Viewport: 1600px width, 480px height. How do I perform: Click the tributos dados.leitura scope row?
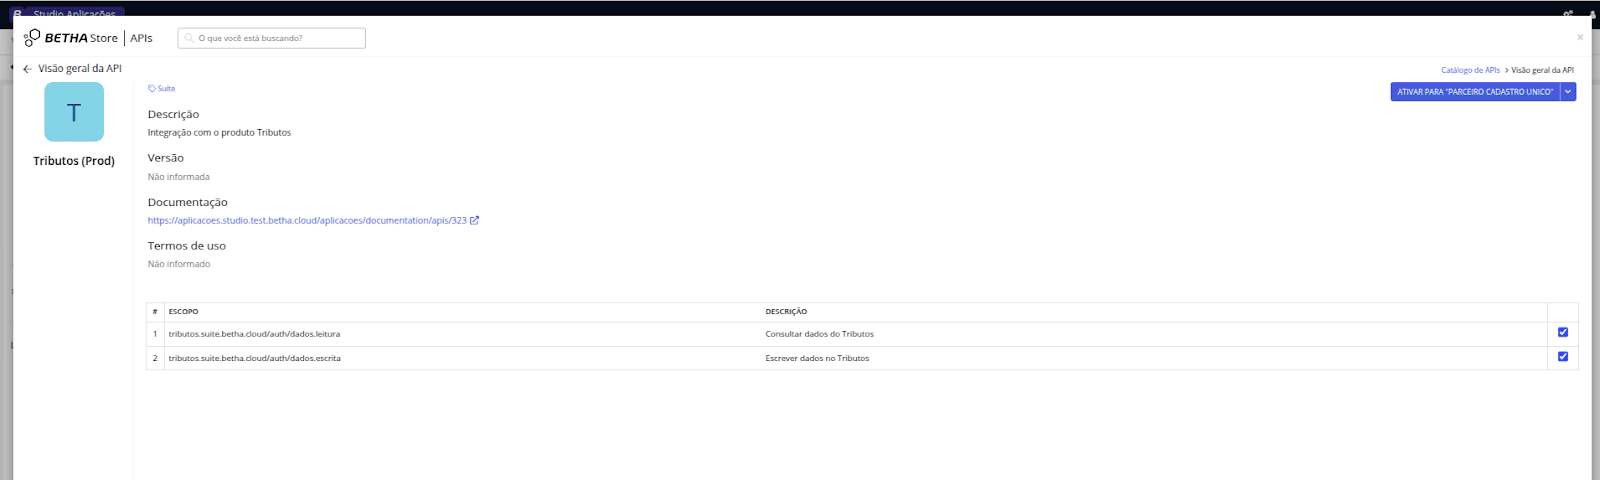click(x=254, y=334)
